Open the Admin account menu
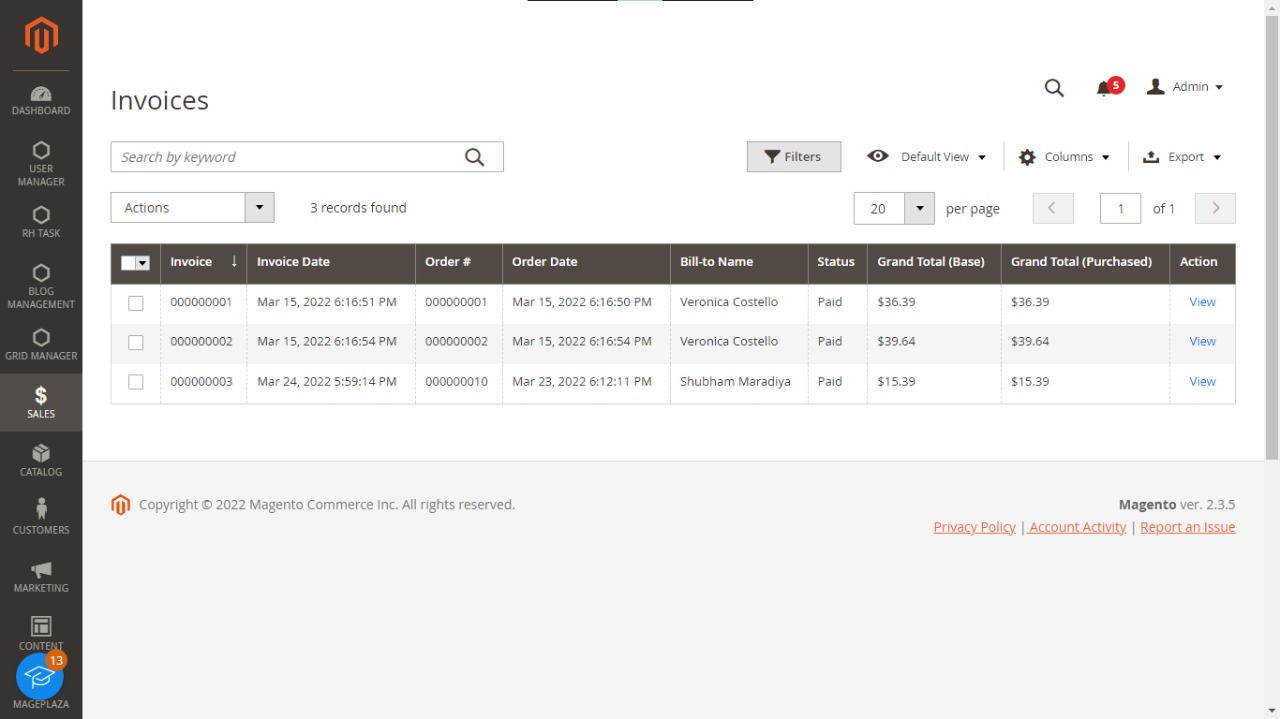Screen dimensions: 1280x719 (x=1185, y=87)
